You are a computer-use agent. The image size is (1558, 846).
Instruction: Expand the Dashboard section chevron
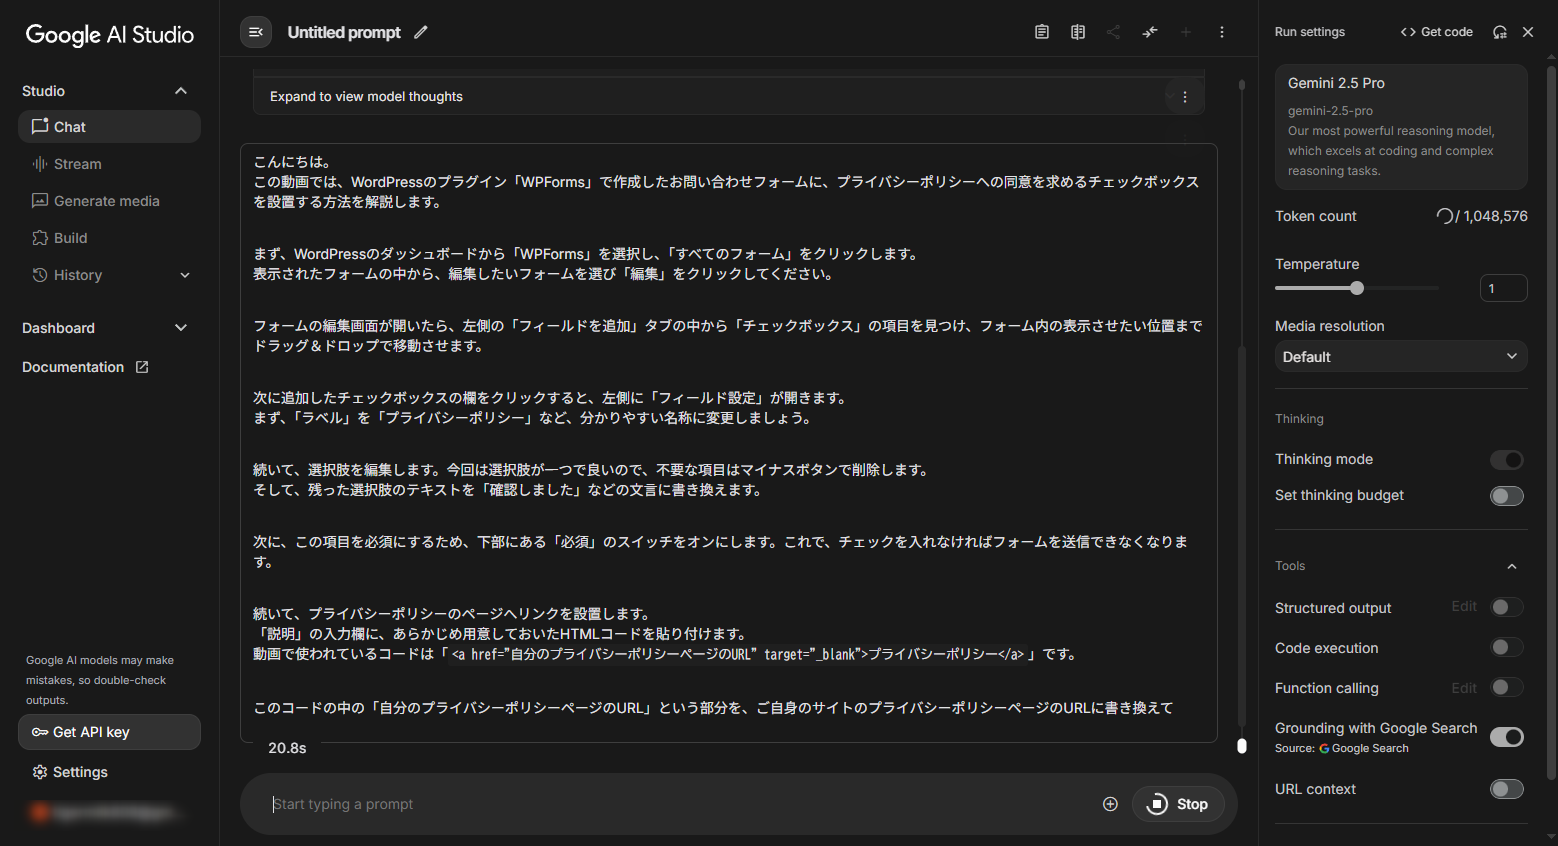pyautogui.click(x=181, y=328)
